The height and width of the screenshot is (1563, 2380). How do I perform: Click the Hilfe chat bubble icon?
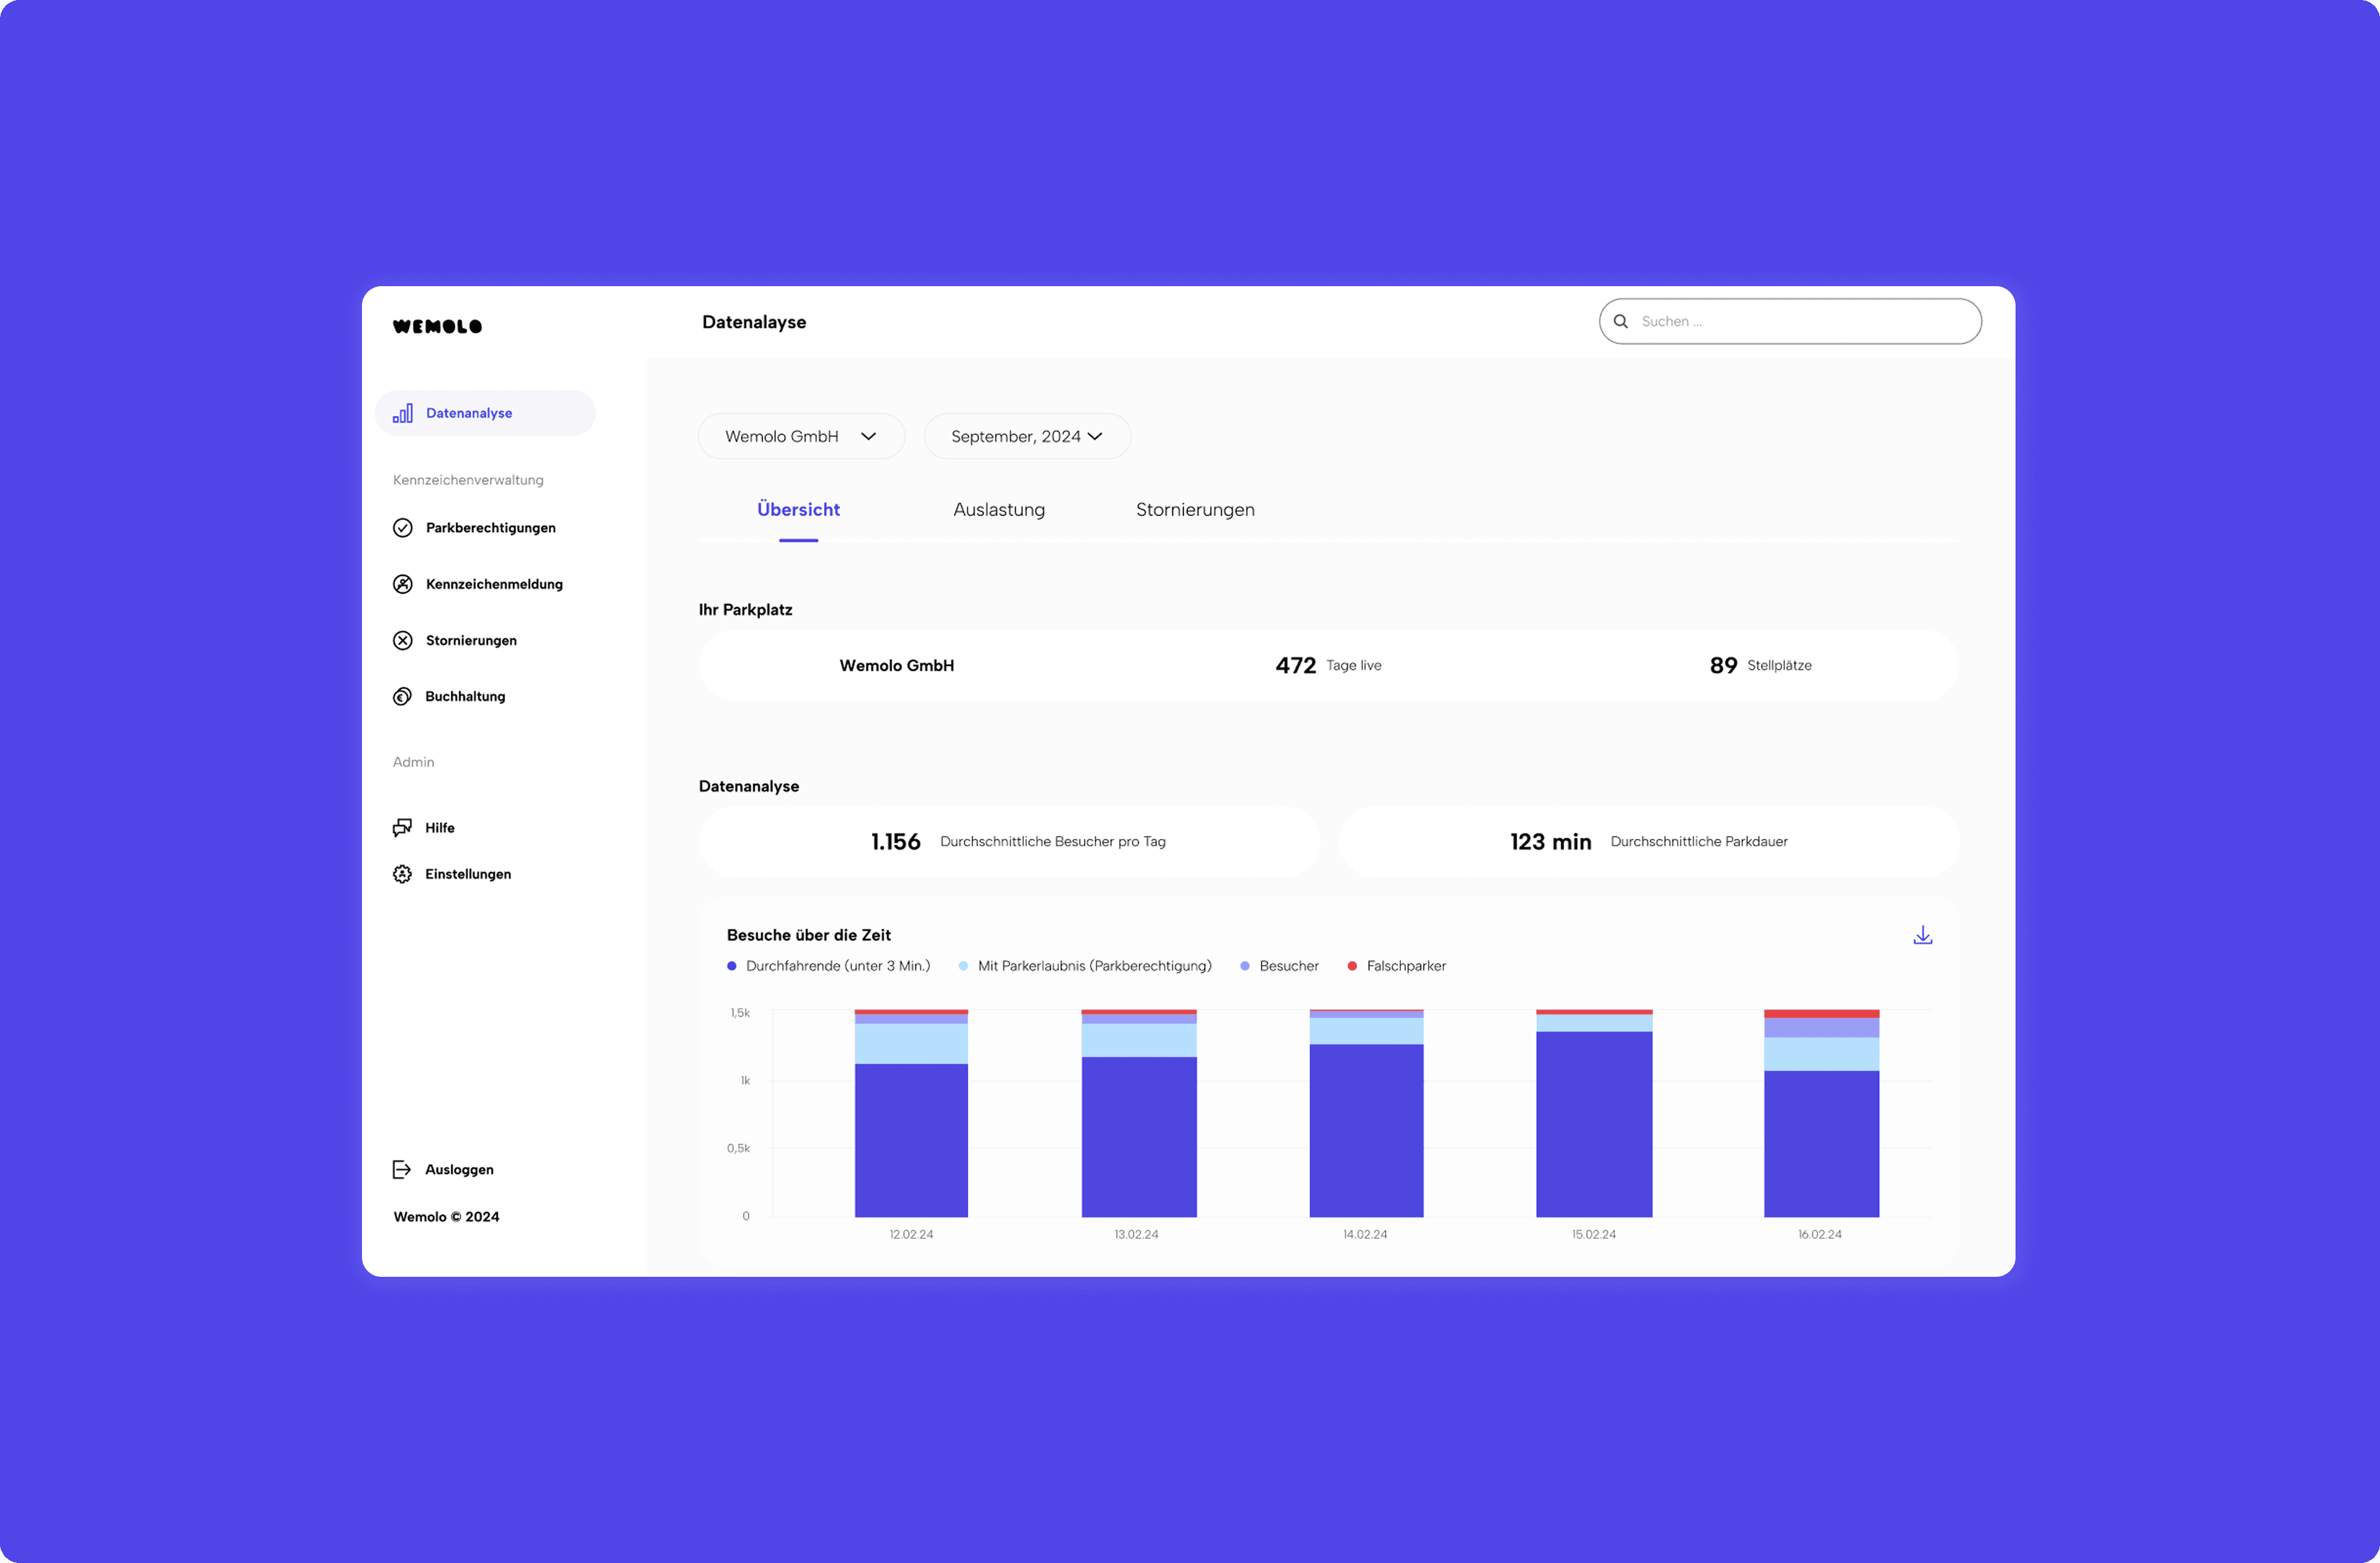point(403,827)
